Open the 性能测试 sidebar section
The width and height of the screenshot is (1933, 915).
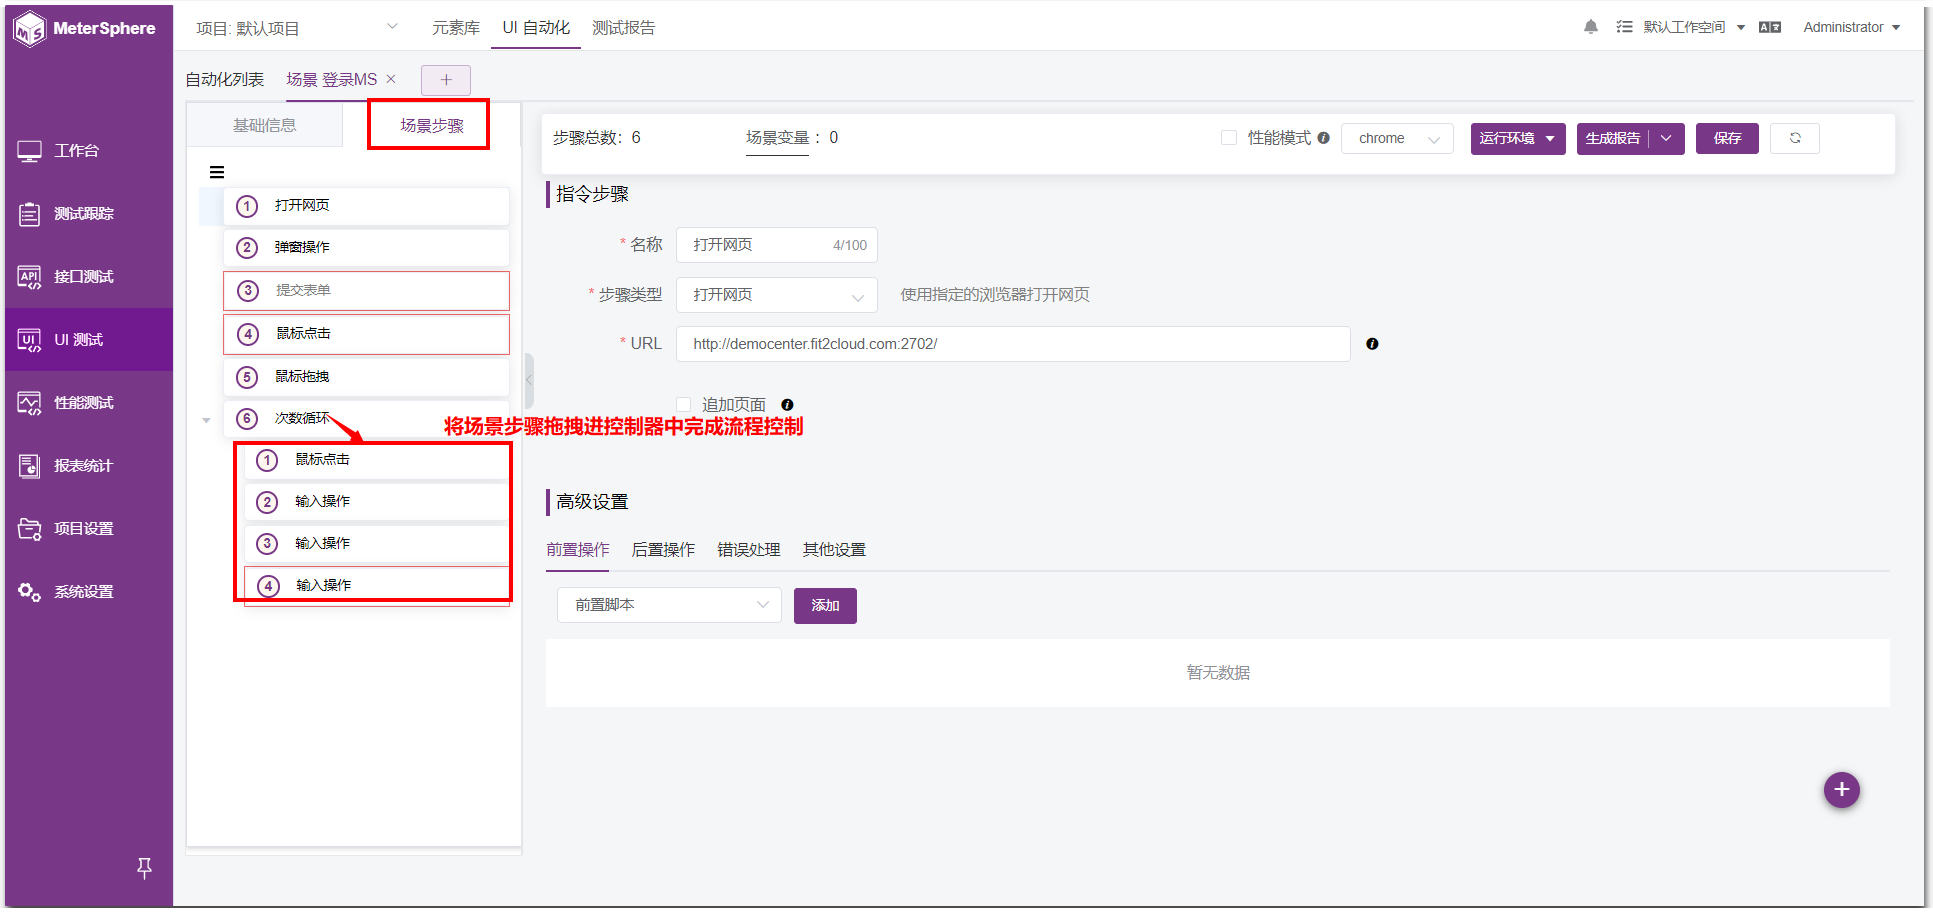[x=88, y=403]
